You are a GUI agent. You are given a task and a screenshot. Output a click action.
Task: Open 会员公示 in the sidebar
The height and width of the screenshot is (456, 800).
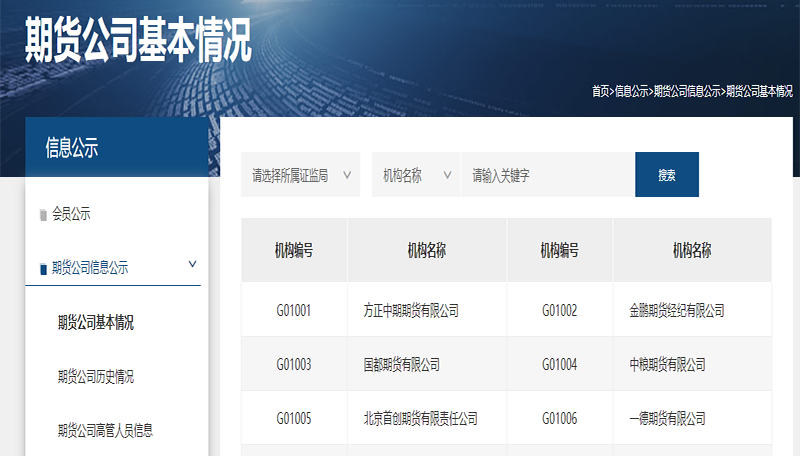click(x=71, y=214)
